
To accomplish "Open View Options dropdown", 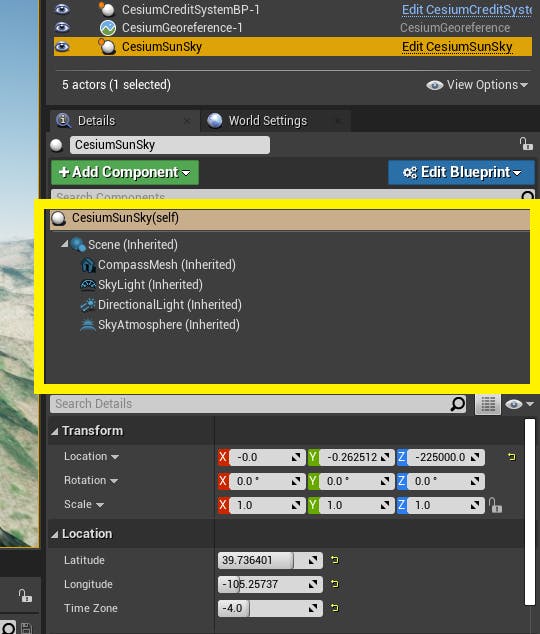I will (477, 85).
